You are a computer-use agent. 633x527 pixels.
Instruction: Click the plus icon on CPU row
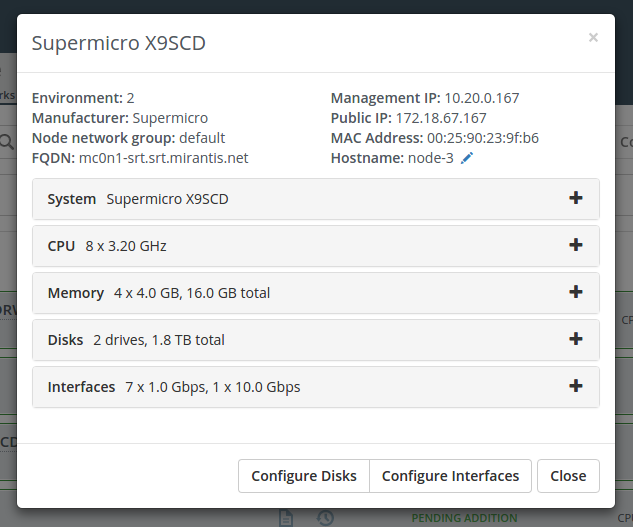575,245
